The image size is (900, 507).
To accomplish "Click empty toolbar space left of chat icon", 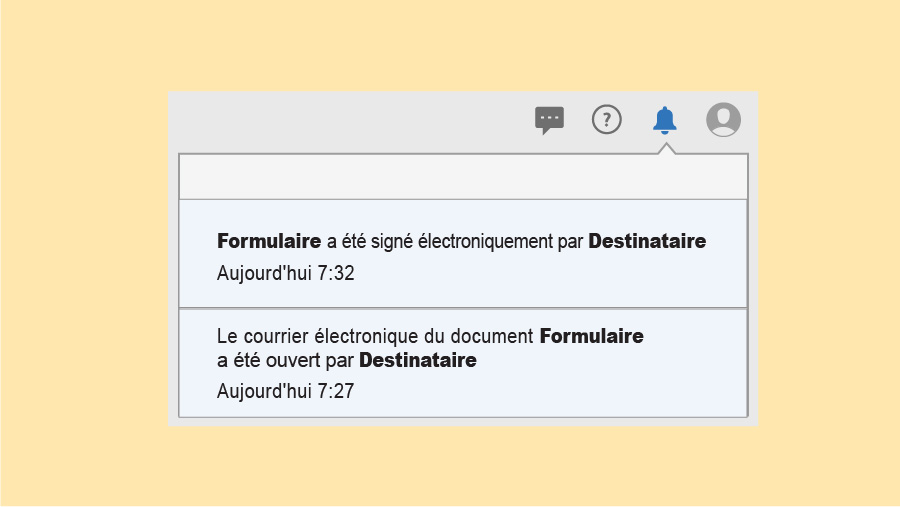I will [350, 120].
